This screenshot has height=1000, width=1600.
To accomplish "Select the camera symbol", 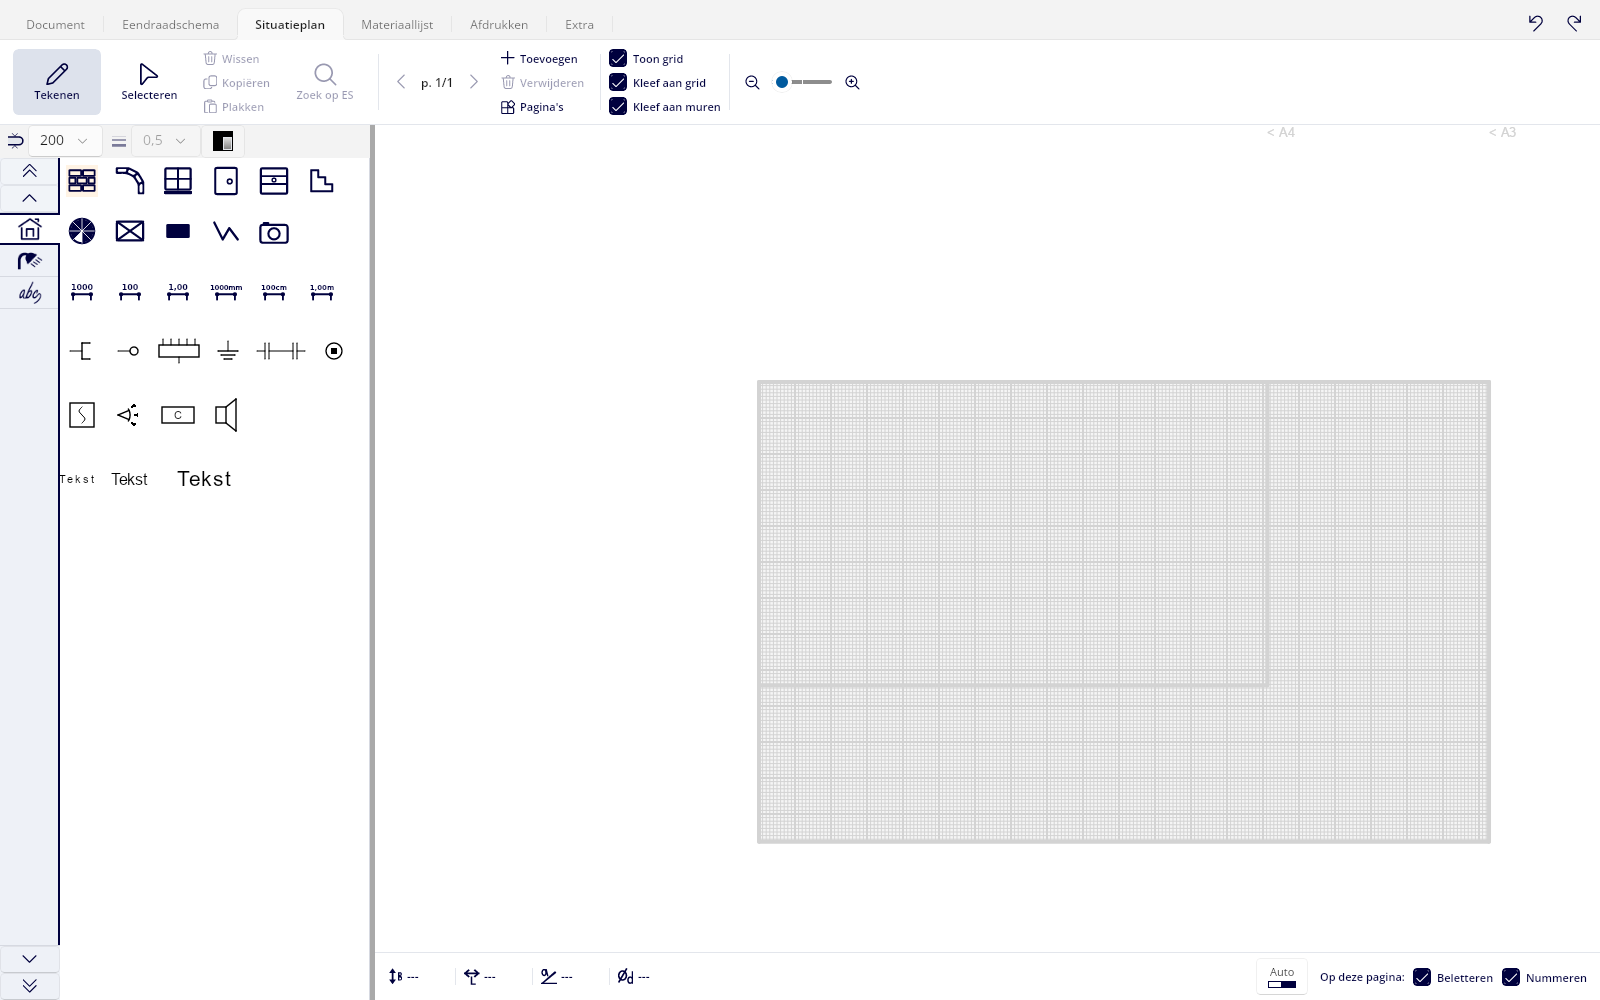I will pos(274,232).
